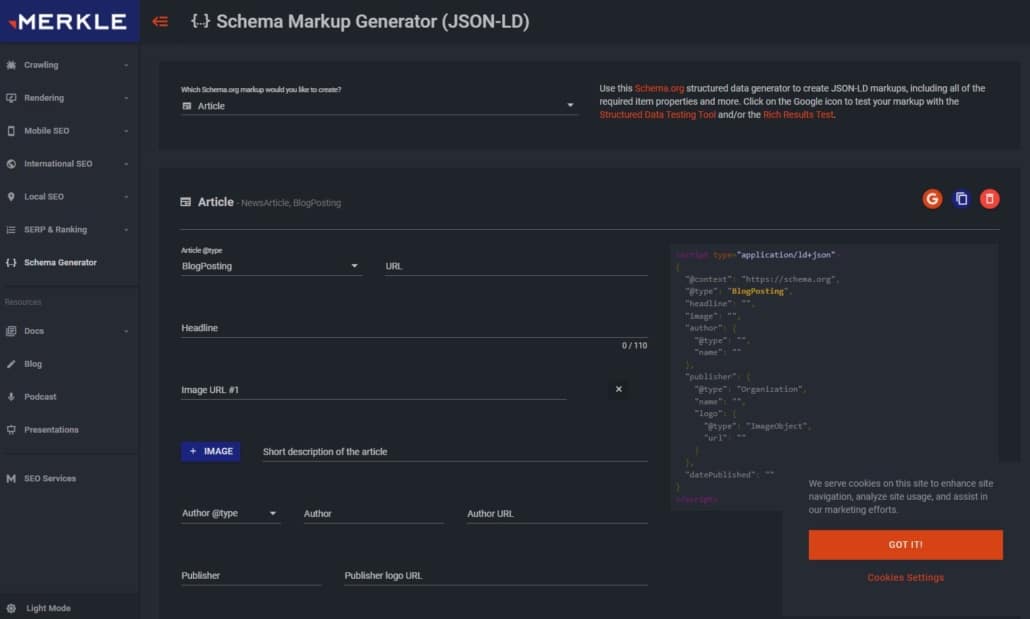Open Cookies Settings link
The width and height of the screenshot is (1030, 619).
click(x=905, y=578)
